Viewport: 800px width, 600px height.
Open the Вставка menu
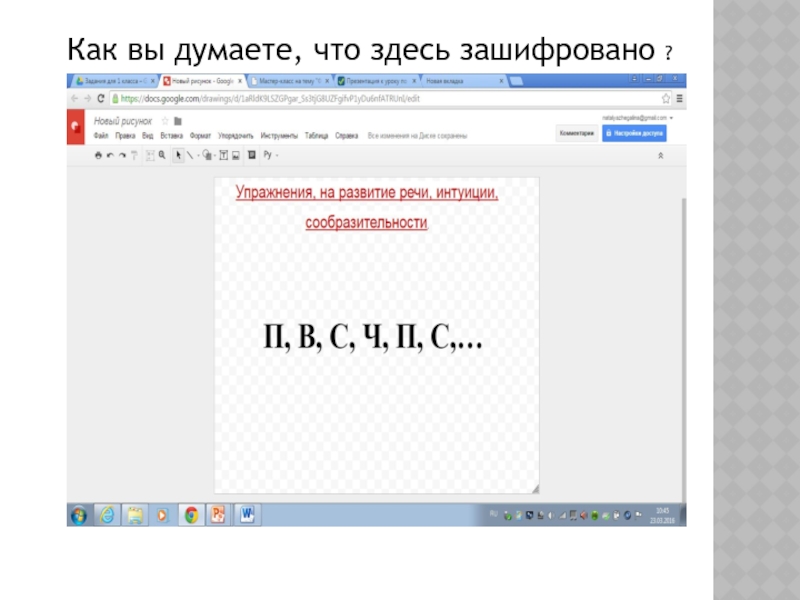[x=170, y=133]
